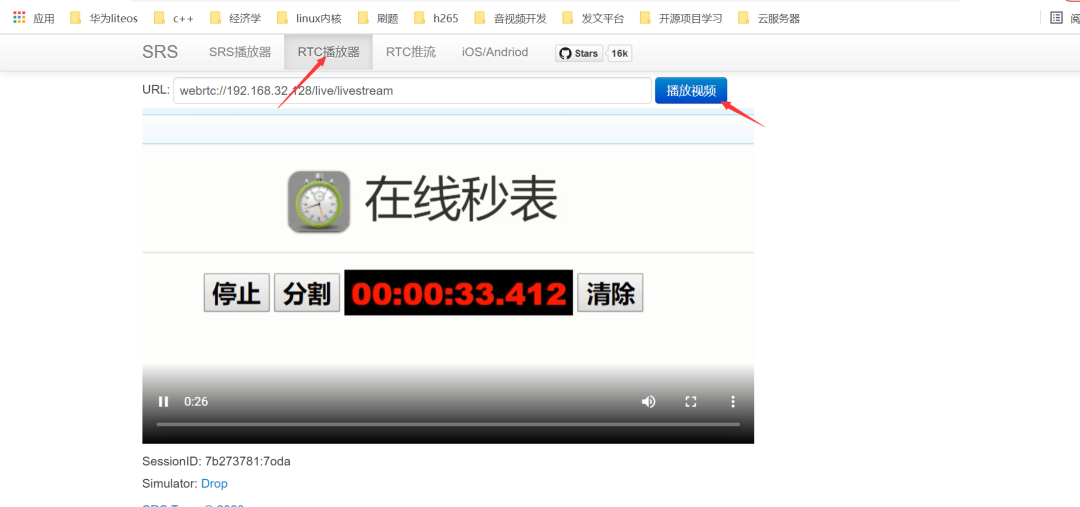The height and width of the screenshot is (507, 1080).
Task: Switch to the RTC推流 tab
Action: [411, 52]
